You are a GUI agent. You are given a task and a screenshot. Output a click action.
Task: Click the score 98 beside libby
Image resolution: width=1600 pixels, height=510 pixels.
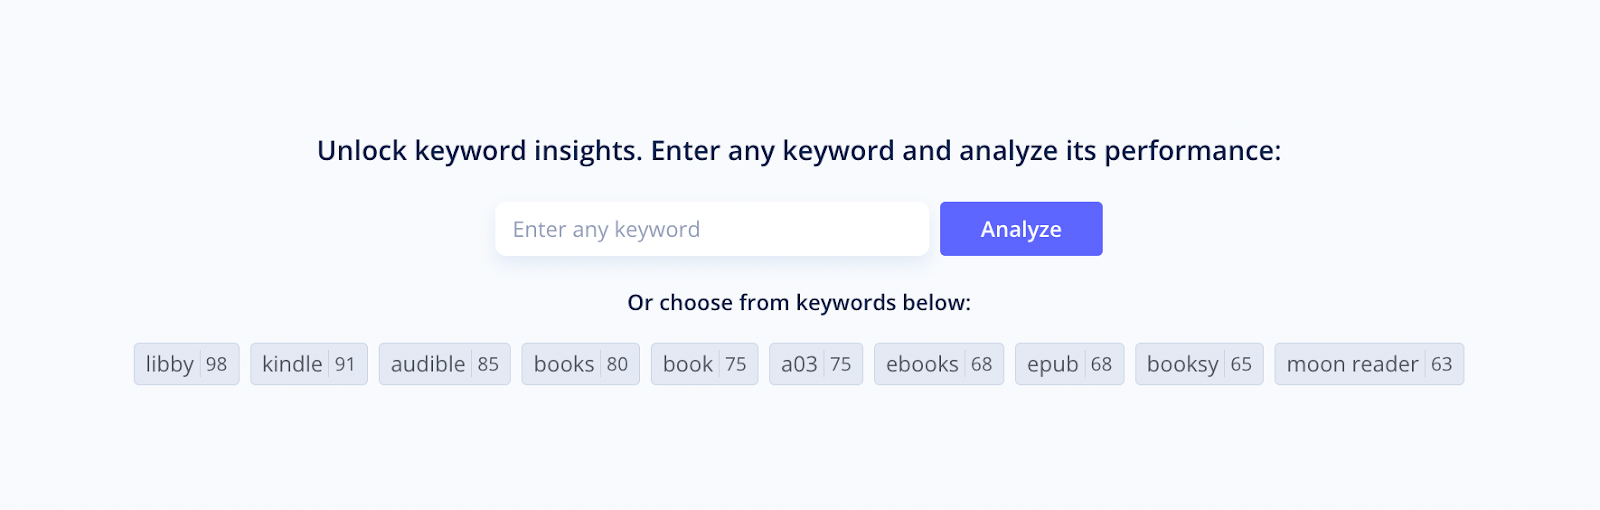pos(217,365)
